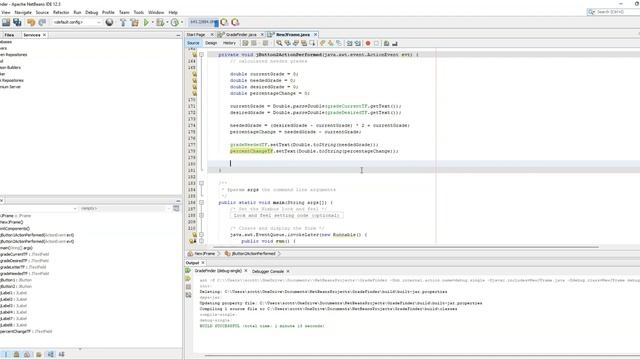Open the Window menu
The height and width of the screenshot is (360, 640).
(x=156, y=13)
